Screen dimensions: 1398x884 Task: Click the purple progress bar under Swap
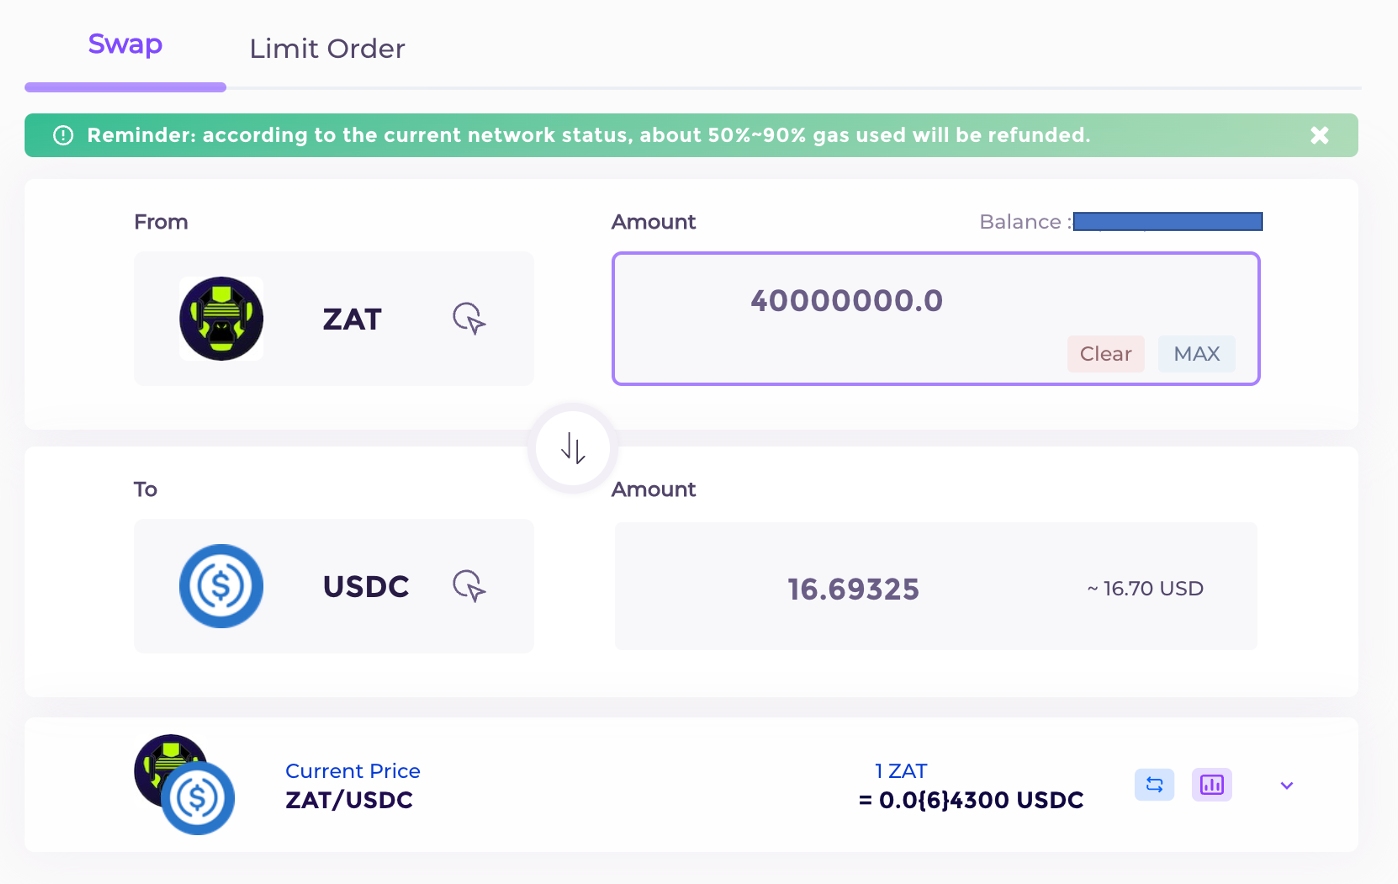tap(124, 87)
